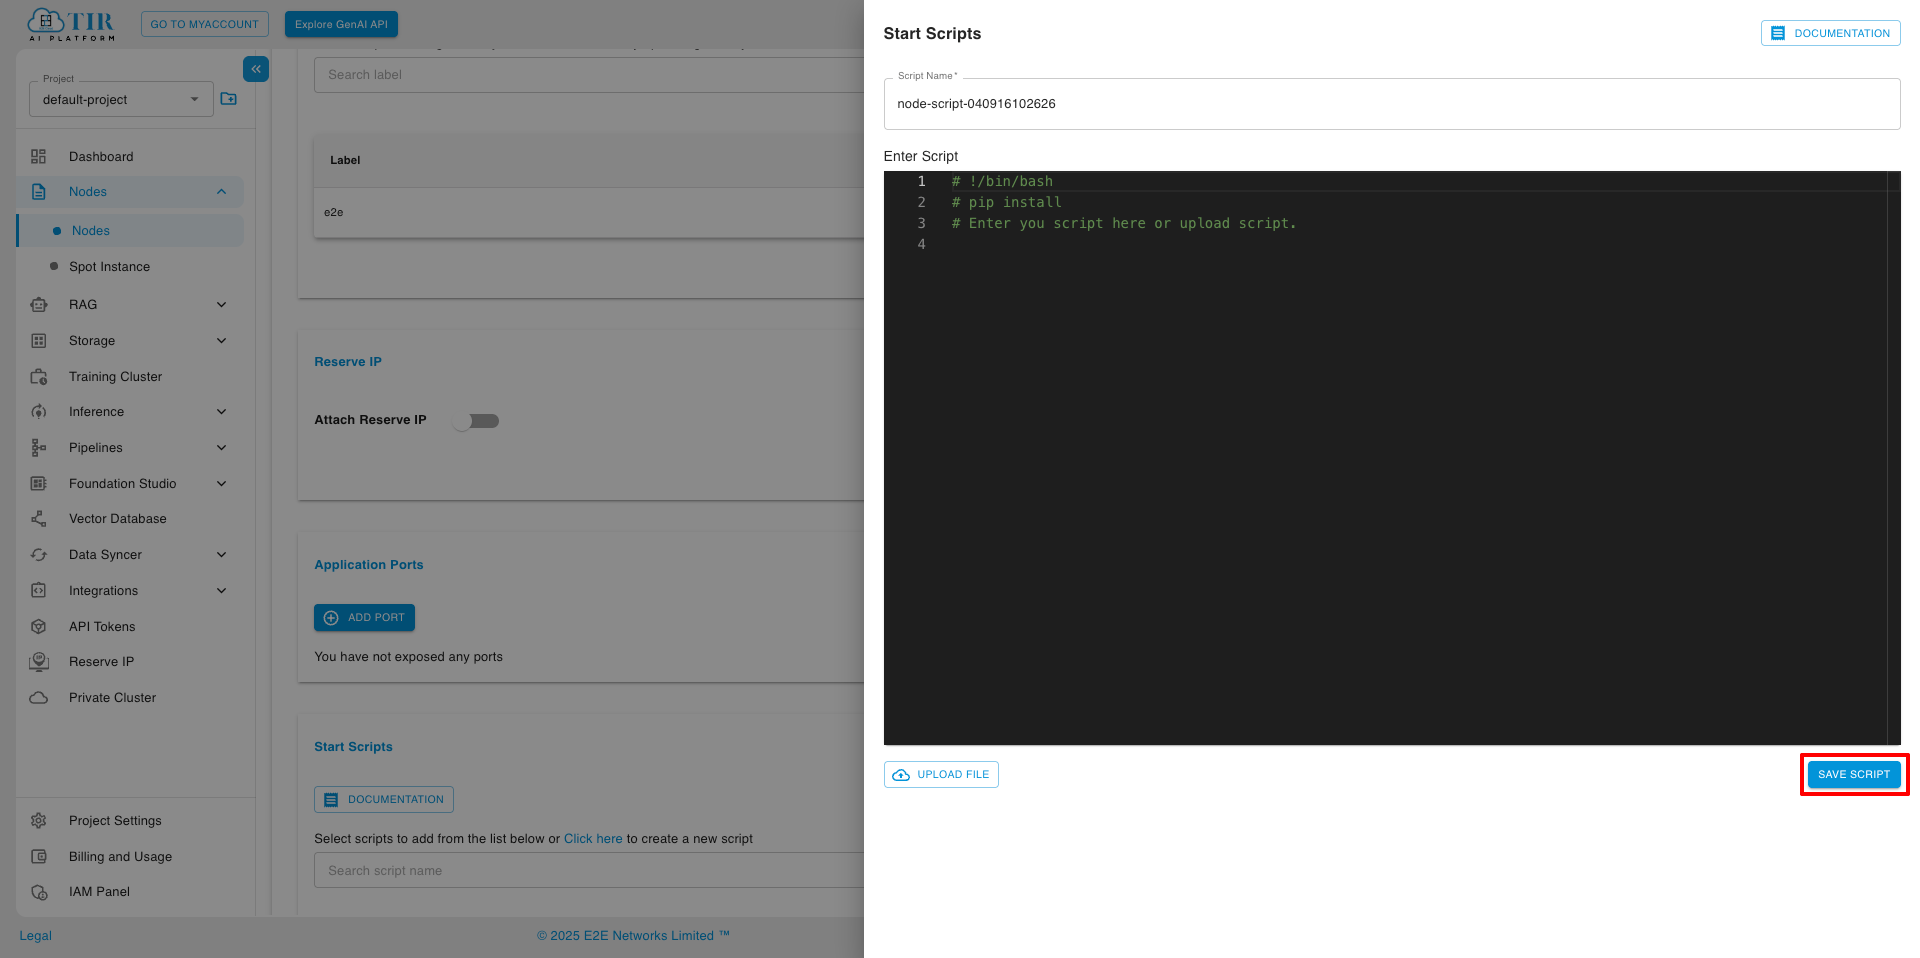Click the IAM Panel icon

(x=39, y=892)
